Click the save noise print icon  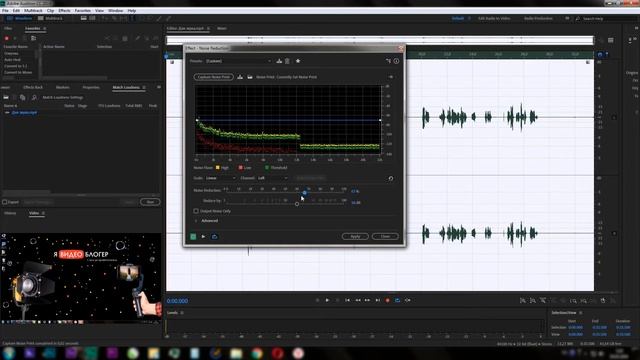240,77
